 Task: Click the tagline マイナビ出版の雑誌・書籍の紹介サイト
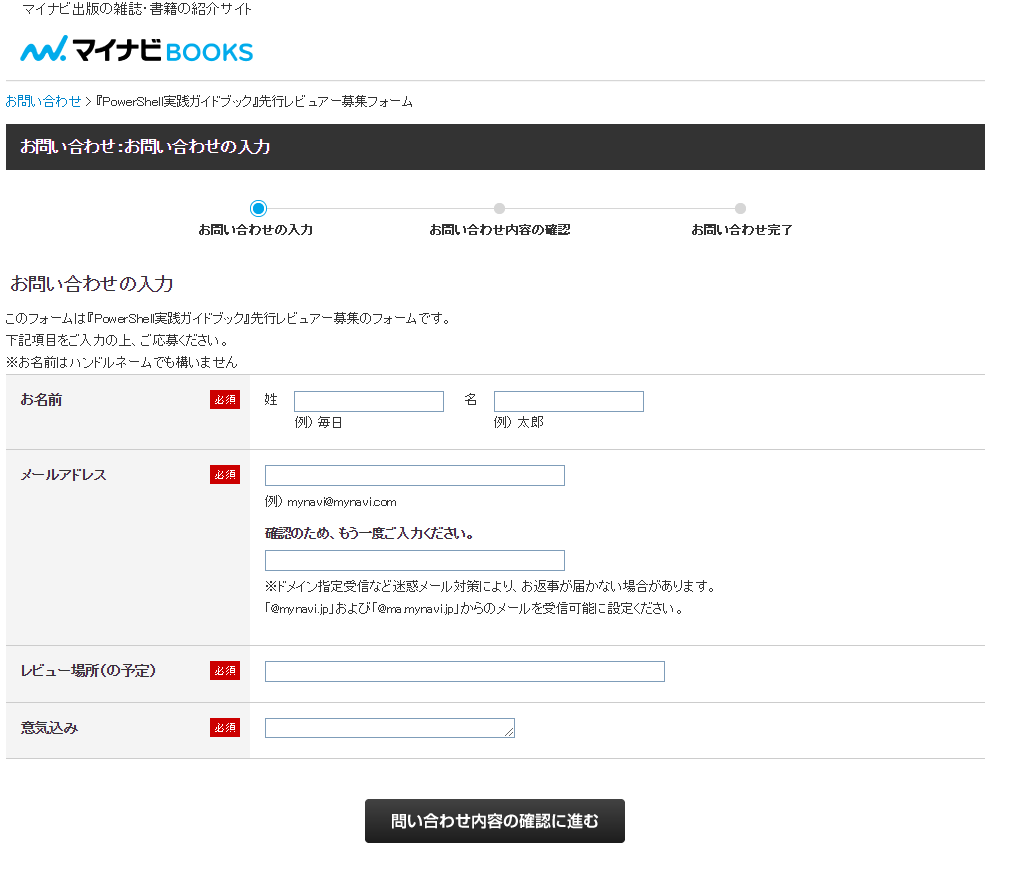(x=136, y=9)
